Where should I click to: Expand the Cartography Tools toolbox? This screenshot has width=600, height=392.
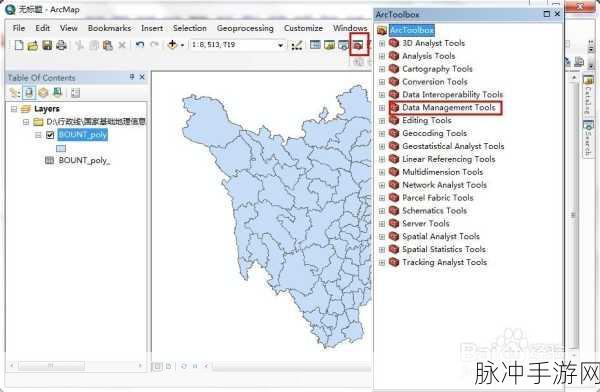[382, 69]
